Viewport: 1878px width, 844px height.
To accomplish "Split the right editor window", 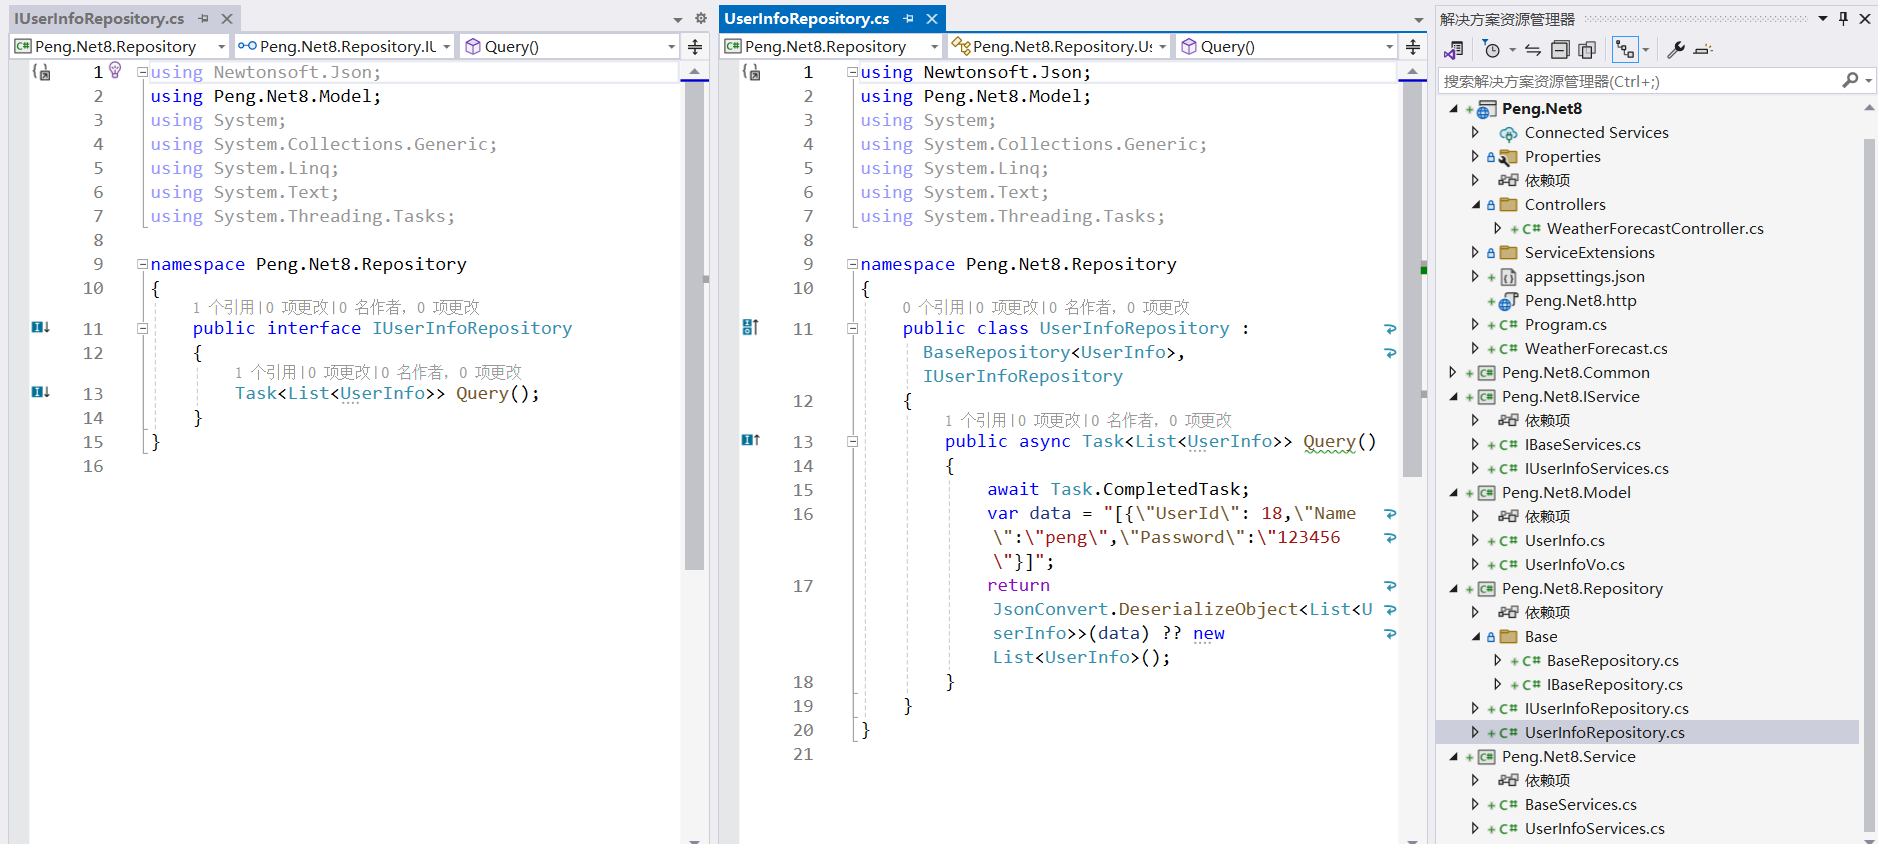I will click(x=1412, y=46).
